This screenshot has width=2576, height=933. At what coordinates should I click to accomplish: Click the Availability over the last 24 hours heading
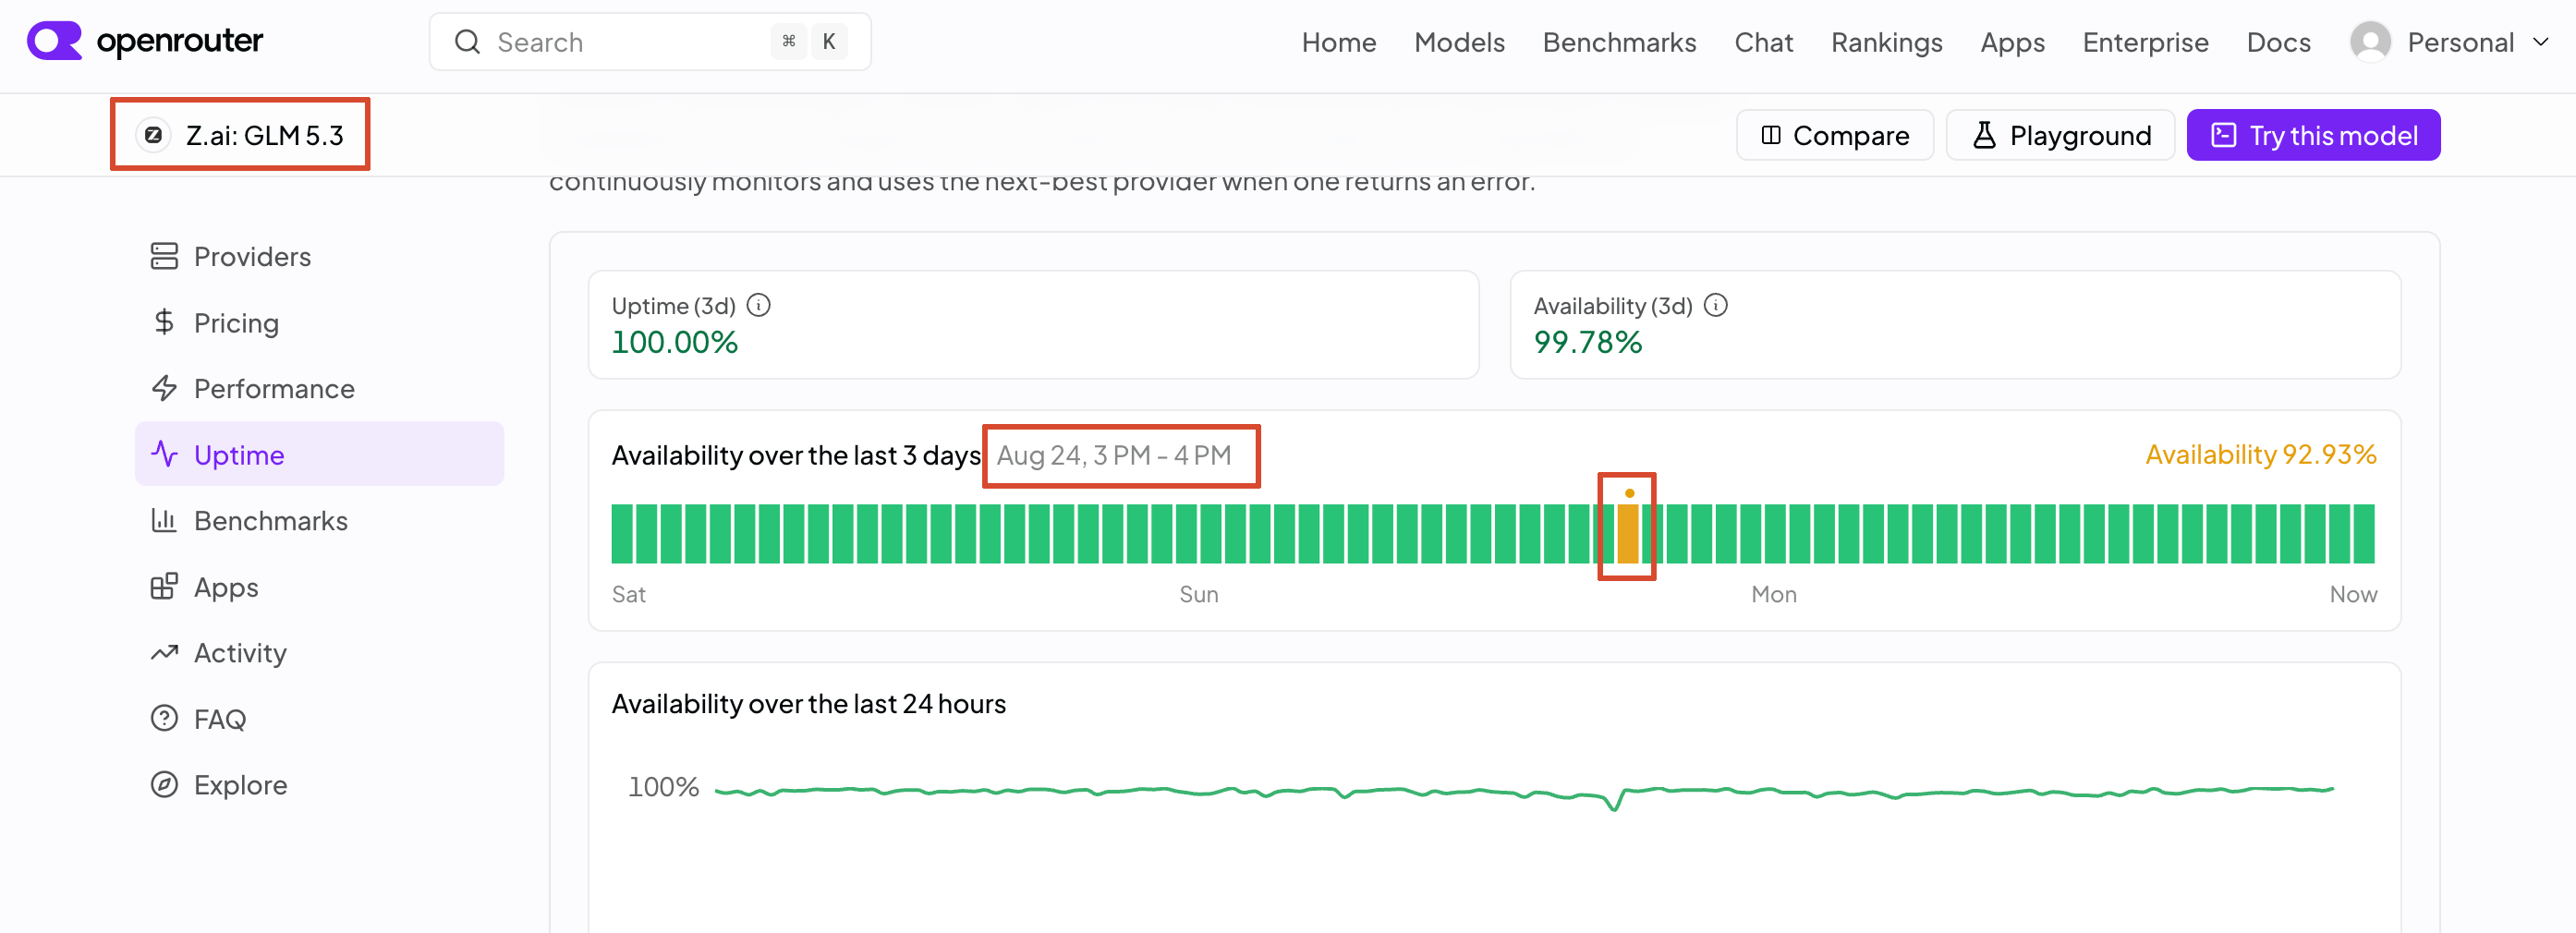(809, 704)
